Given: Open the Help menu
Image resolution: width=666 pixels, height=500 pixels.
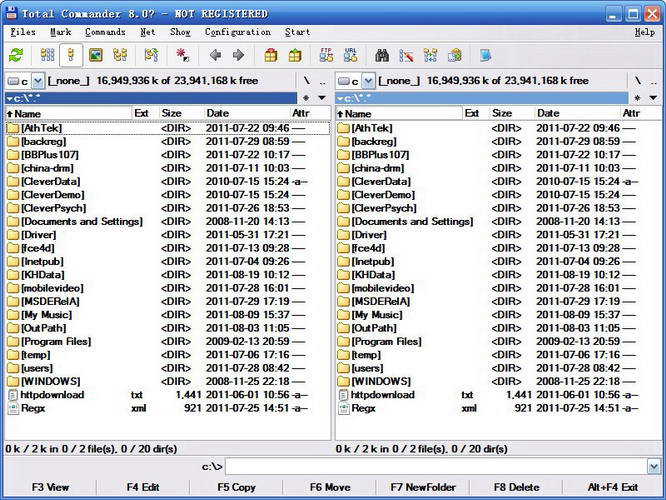Looking at the screenshot, I should point(644,32).
